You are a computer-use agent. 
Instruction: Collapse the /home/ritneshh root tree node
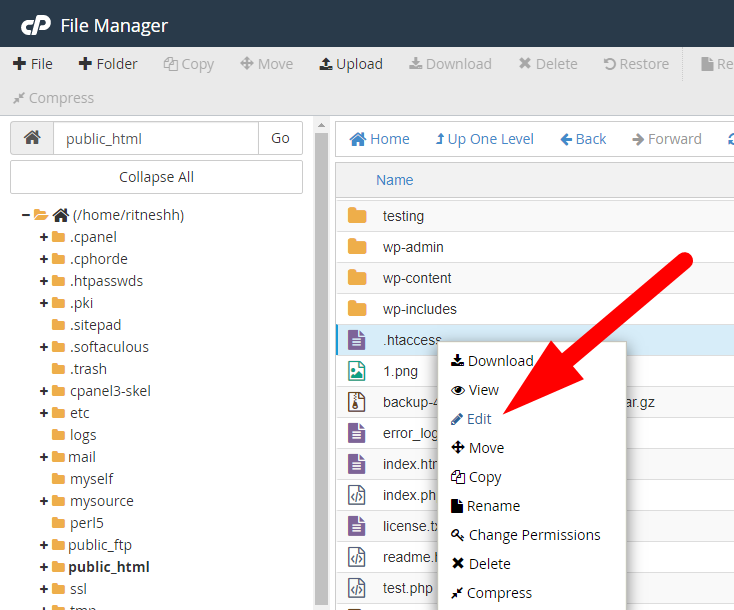[25, 215]
